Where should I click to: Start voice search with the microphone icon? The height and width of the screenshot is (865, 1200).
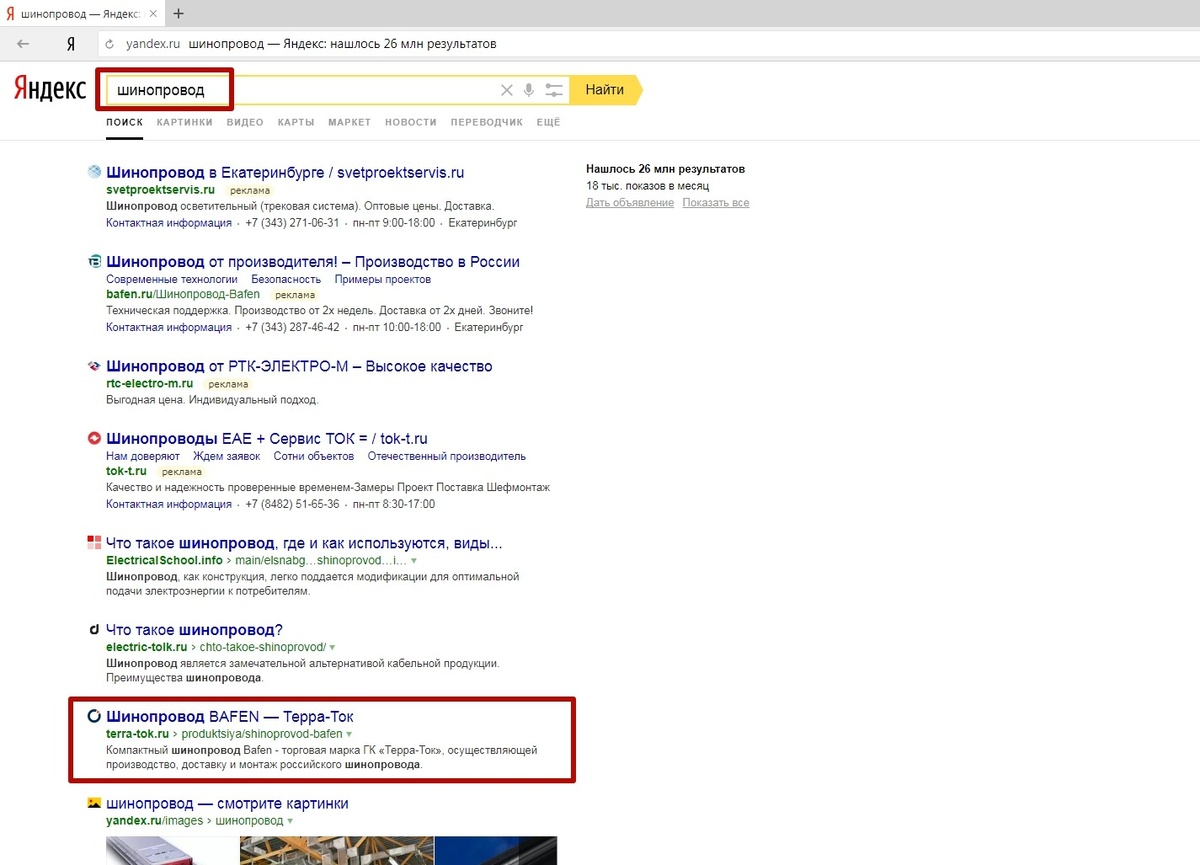click(x=529, y=90)
